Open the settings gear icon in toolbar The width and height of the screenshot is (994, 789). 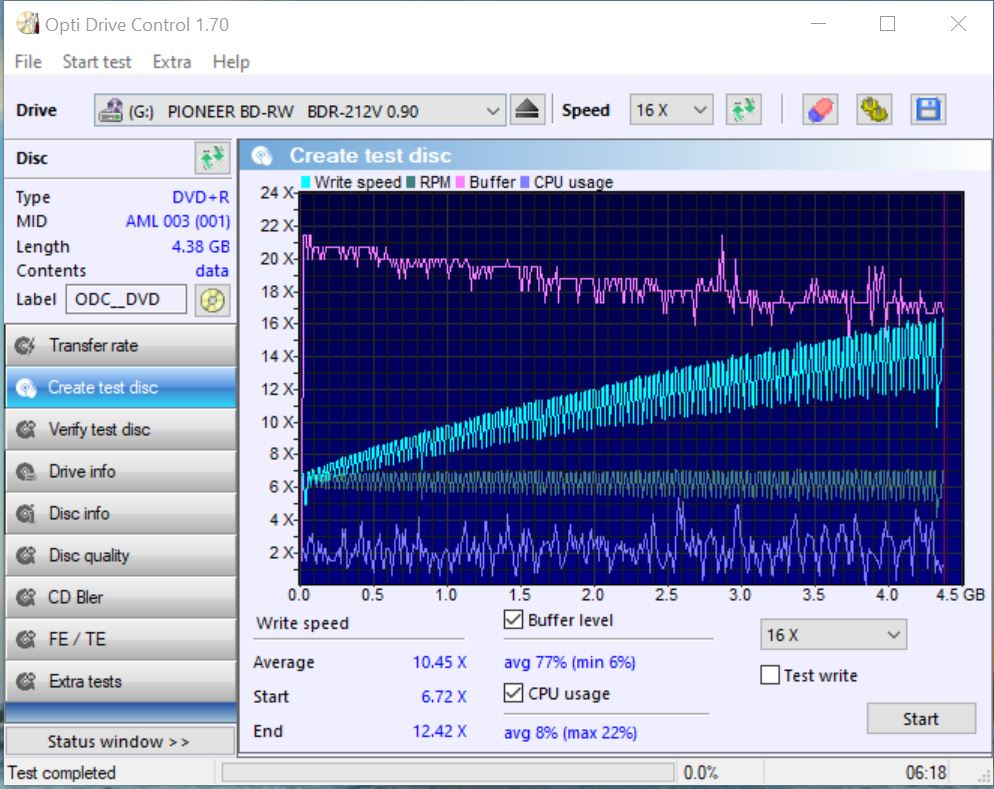click(x=873, y=110)
